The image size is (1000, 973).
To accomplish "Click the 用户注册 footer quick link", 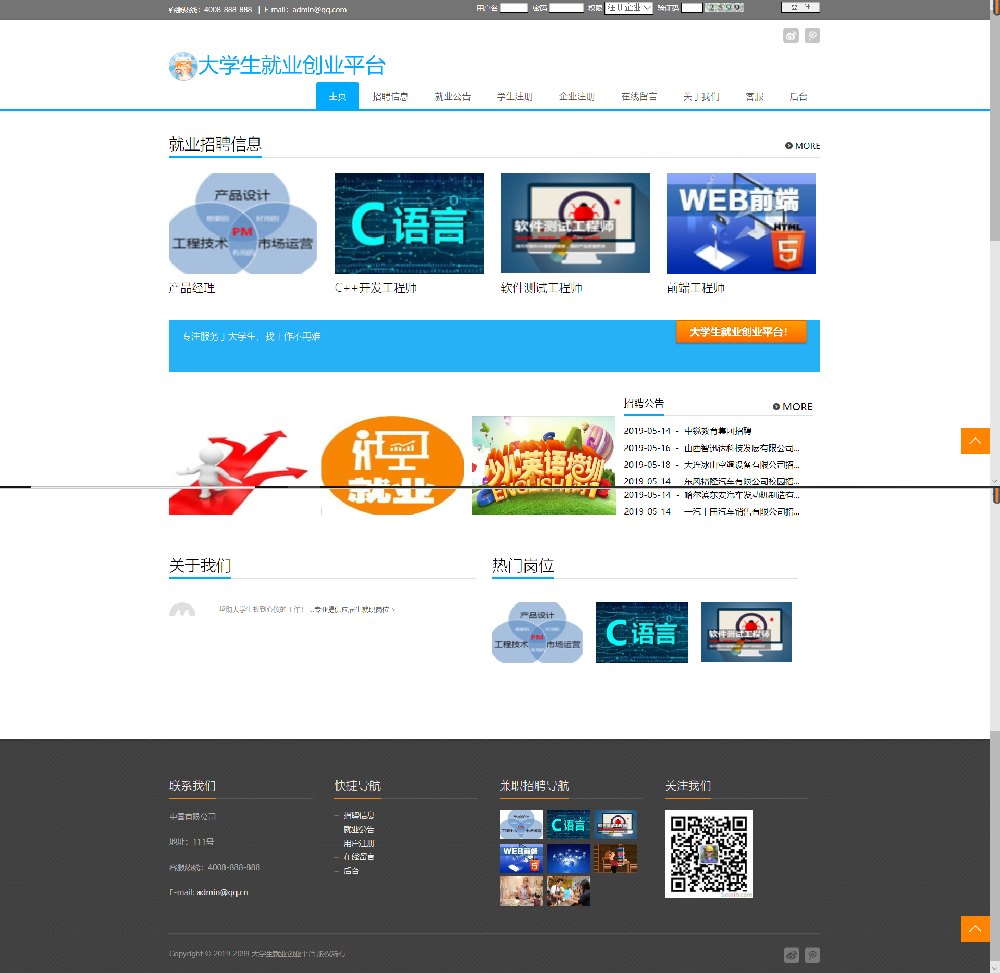I will point(359,844).
